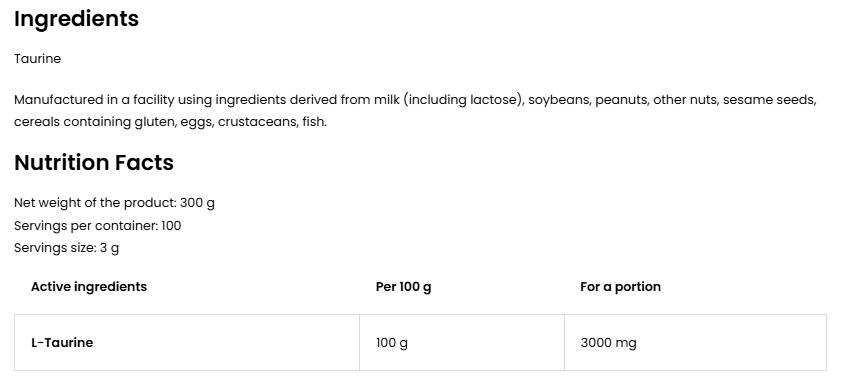This screenshot has height=391, width=855.
Task: Select the word 'crustaceans' in allergen text
Action: click(x=258, y=122)
